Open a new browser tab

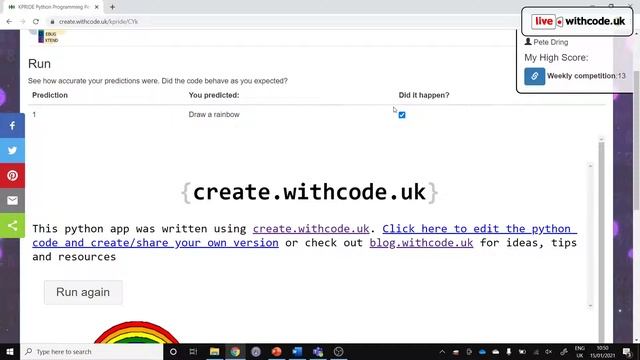click(x=112, y=7)
